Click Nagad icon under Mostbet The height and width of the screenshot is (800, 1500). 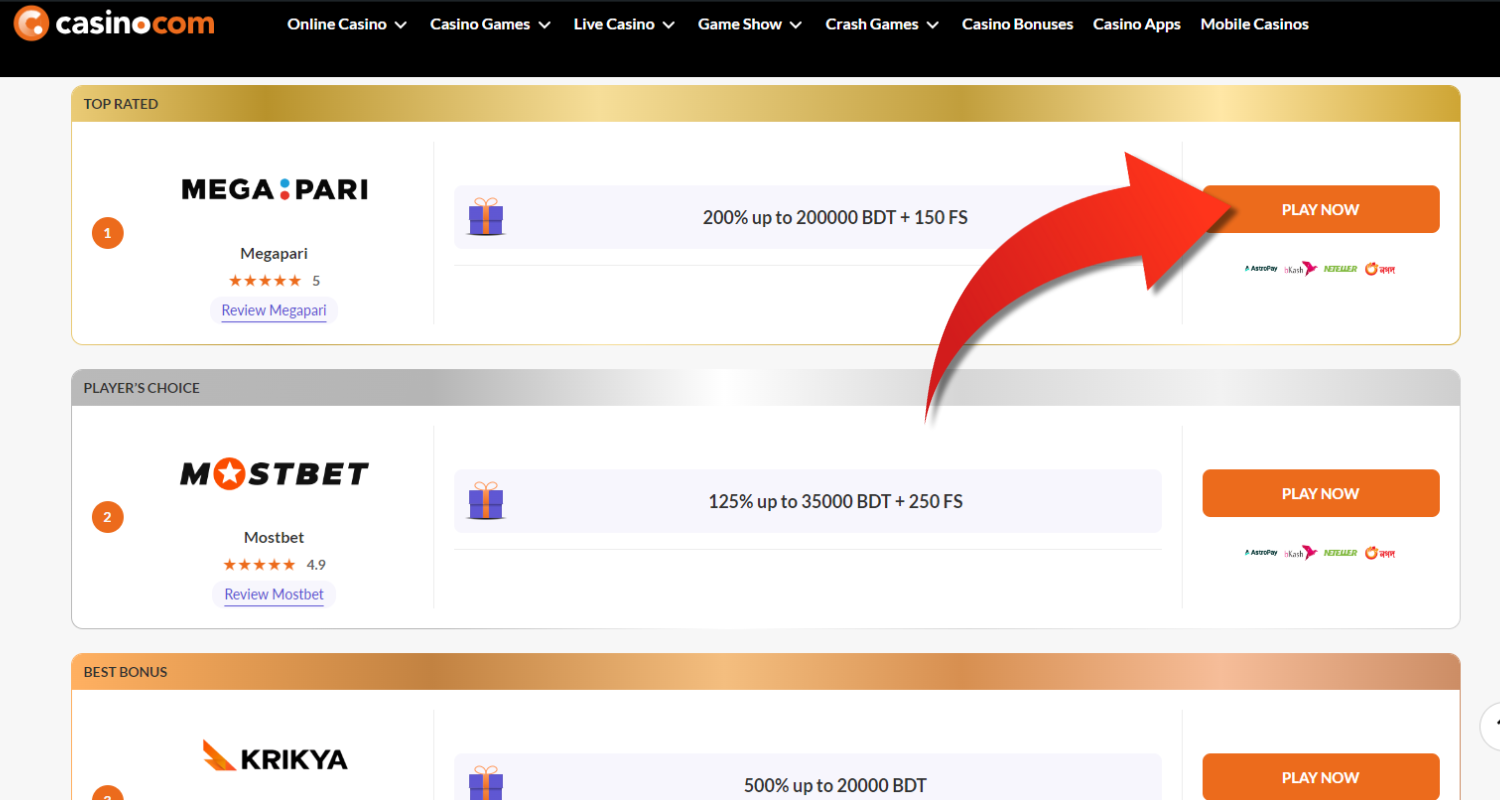[x=1379, y=553]
